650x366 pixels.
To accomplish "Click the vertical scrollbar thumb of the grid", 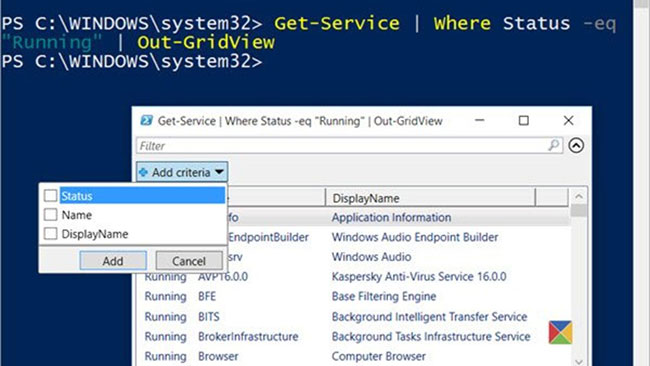I will pos(579,211).
